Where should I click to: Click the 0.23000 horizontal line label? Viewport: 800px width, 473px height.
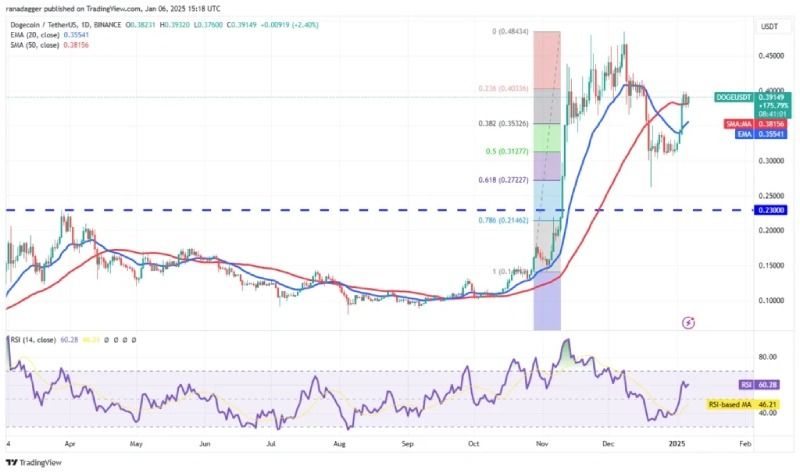pyautogui.click(x=770, y=210)
